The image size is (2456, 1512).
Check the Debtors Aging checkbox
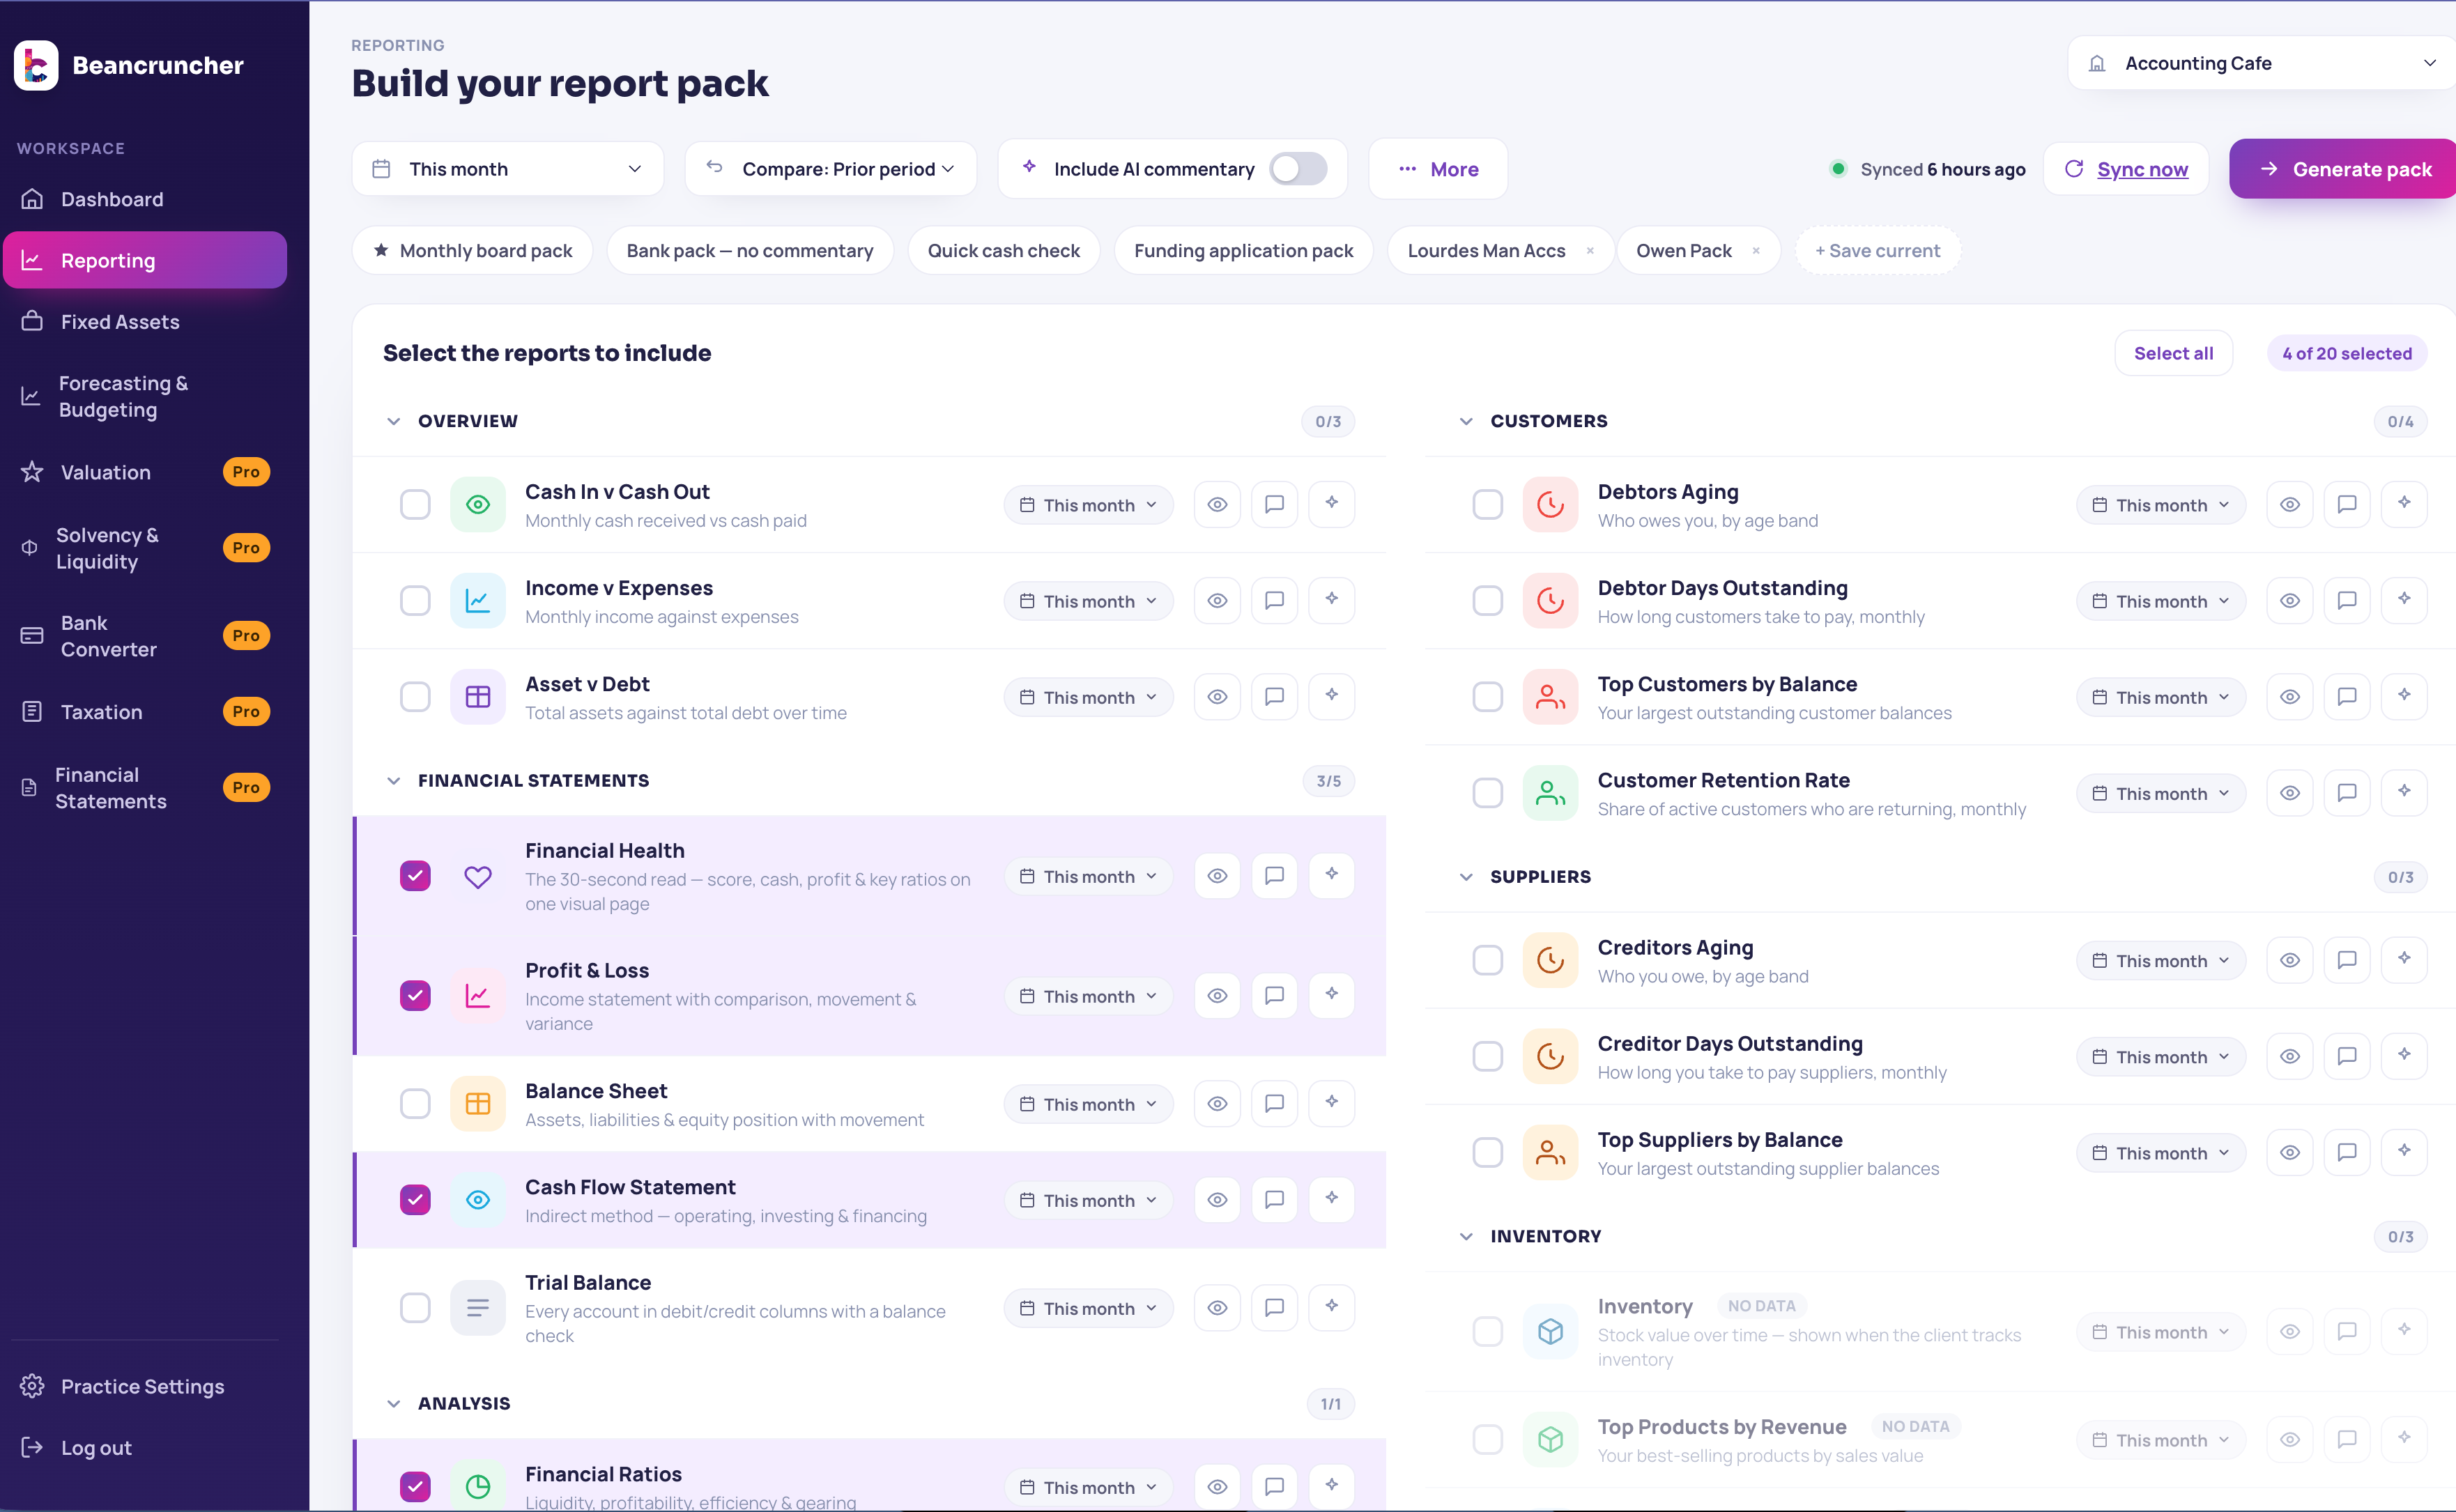tap(1488, 505)
